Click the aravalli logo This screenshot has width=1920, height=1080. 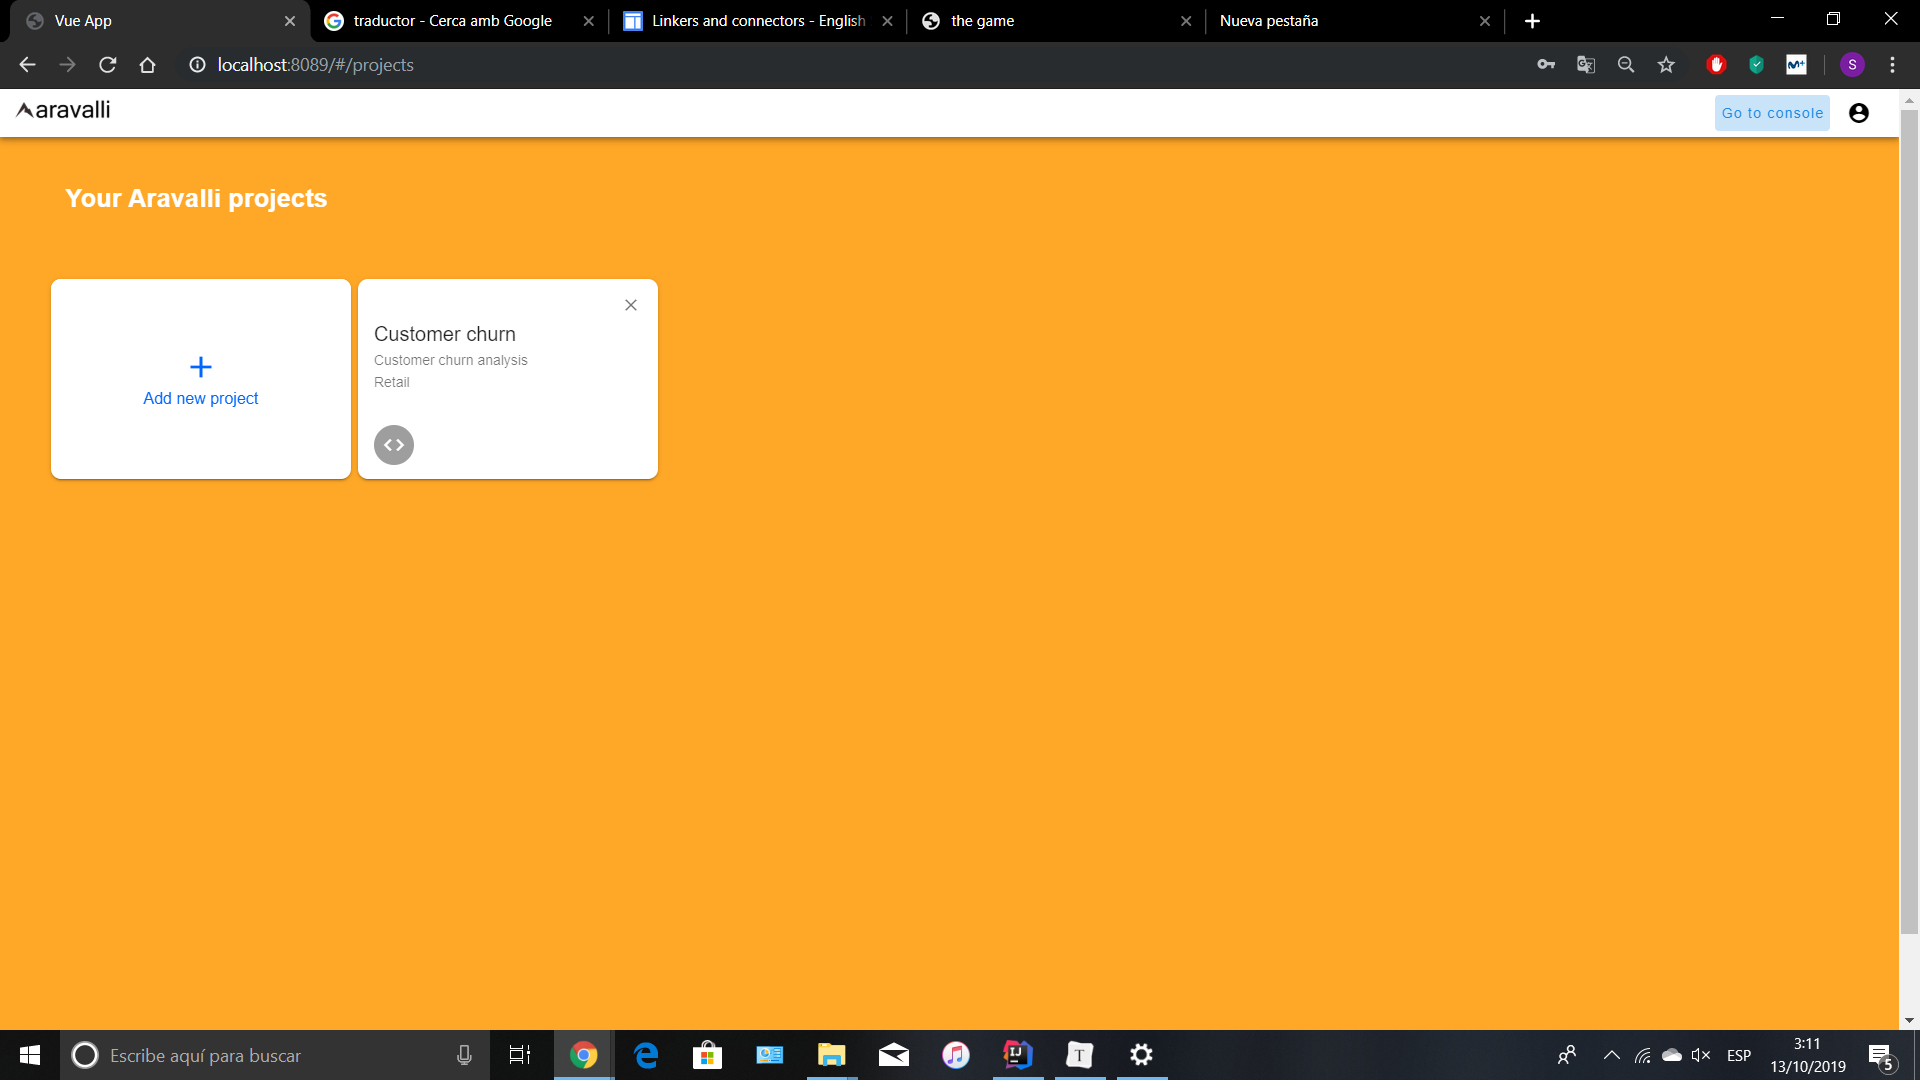(x=64, y=110)
